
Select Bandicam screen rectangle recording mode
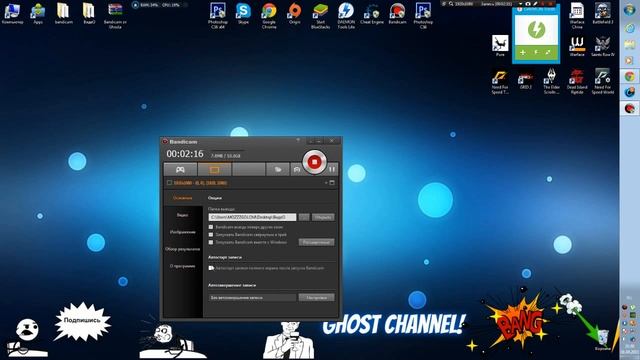[x=214, y=169]
